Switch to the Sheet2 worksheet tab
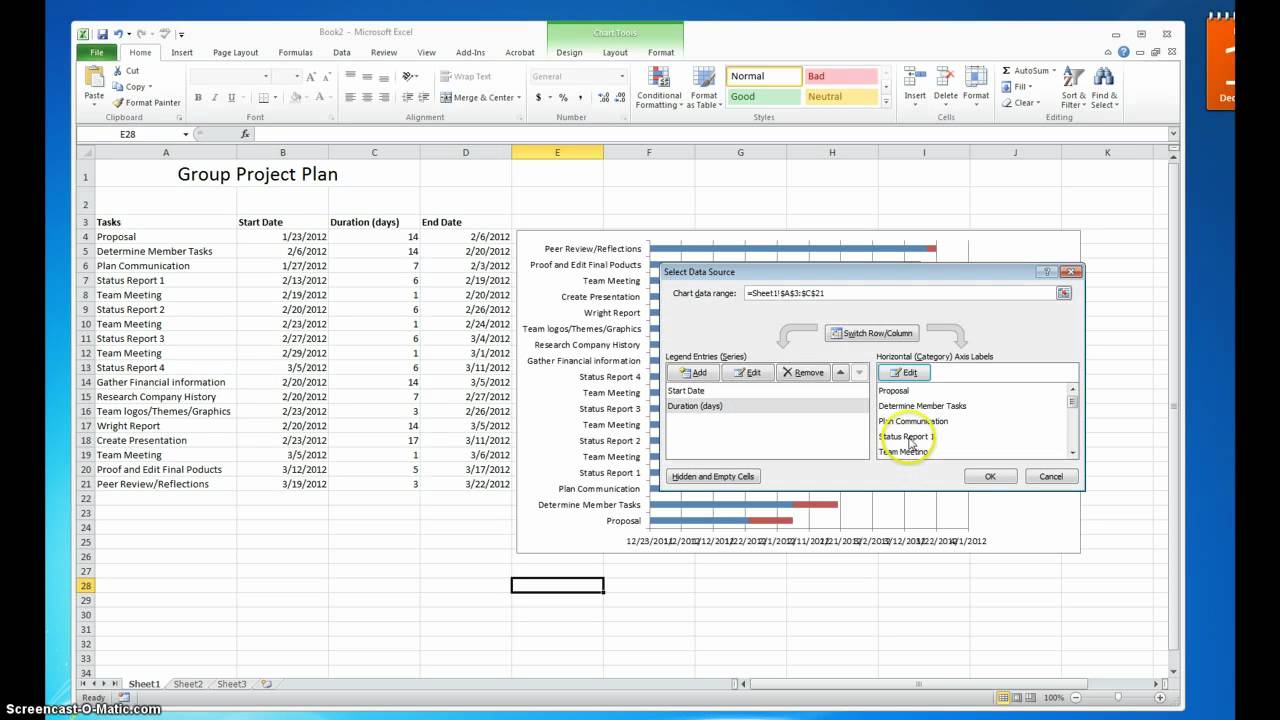 coord(188,684)
